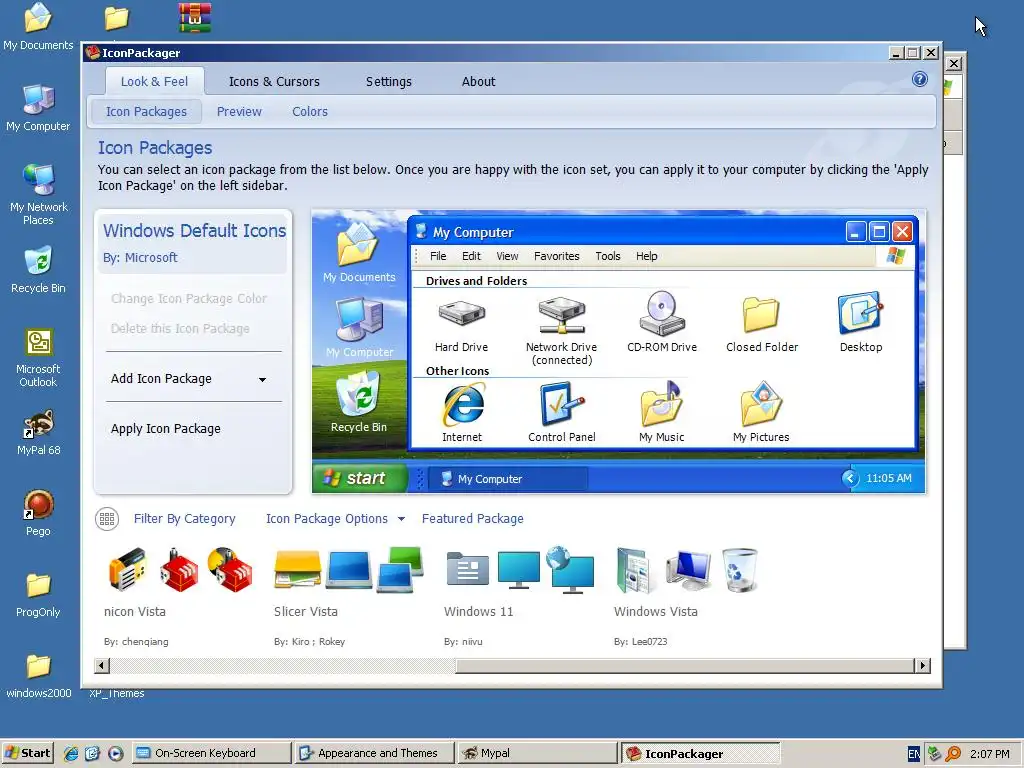The width and height of the screenshot is (1024, 768).
Task: Click the left arrow of package scrollbar
Action: 102,665
